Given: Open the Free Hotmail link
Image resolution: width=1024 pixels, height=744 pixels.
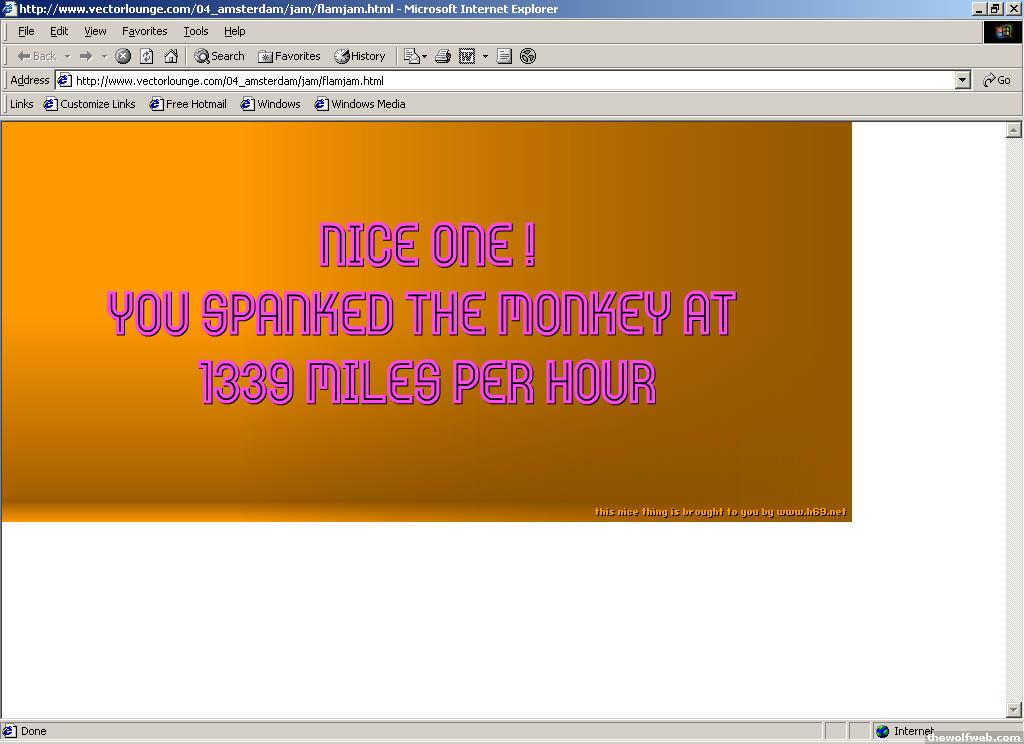Looking at the screenshot, I should click(x=188, y=104).
